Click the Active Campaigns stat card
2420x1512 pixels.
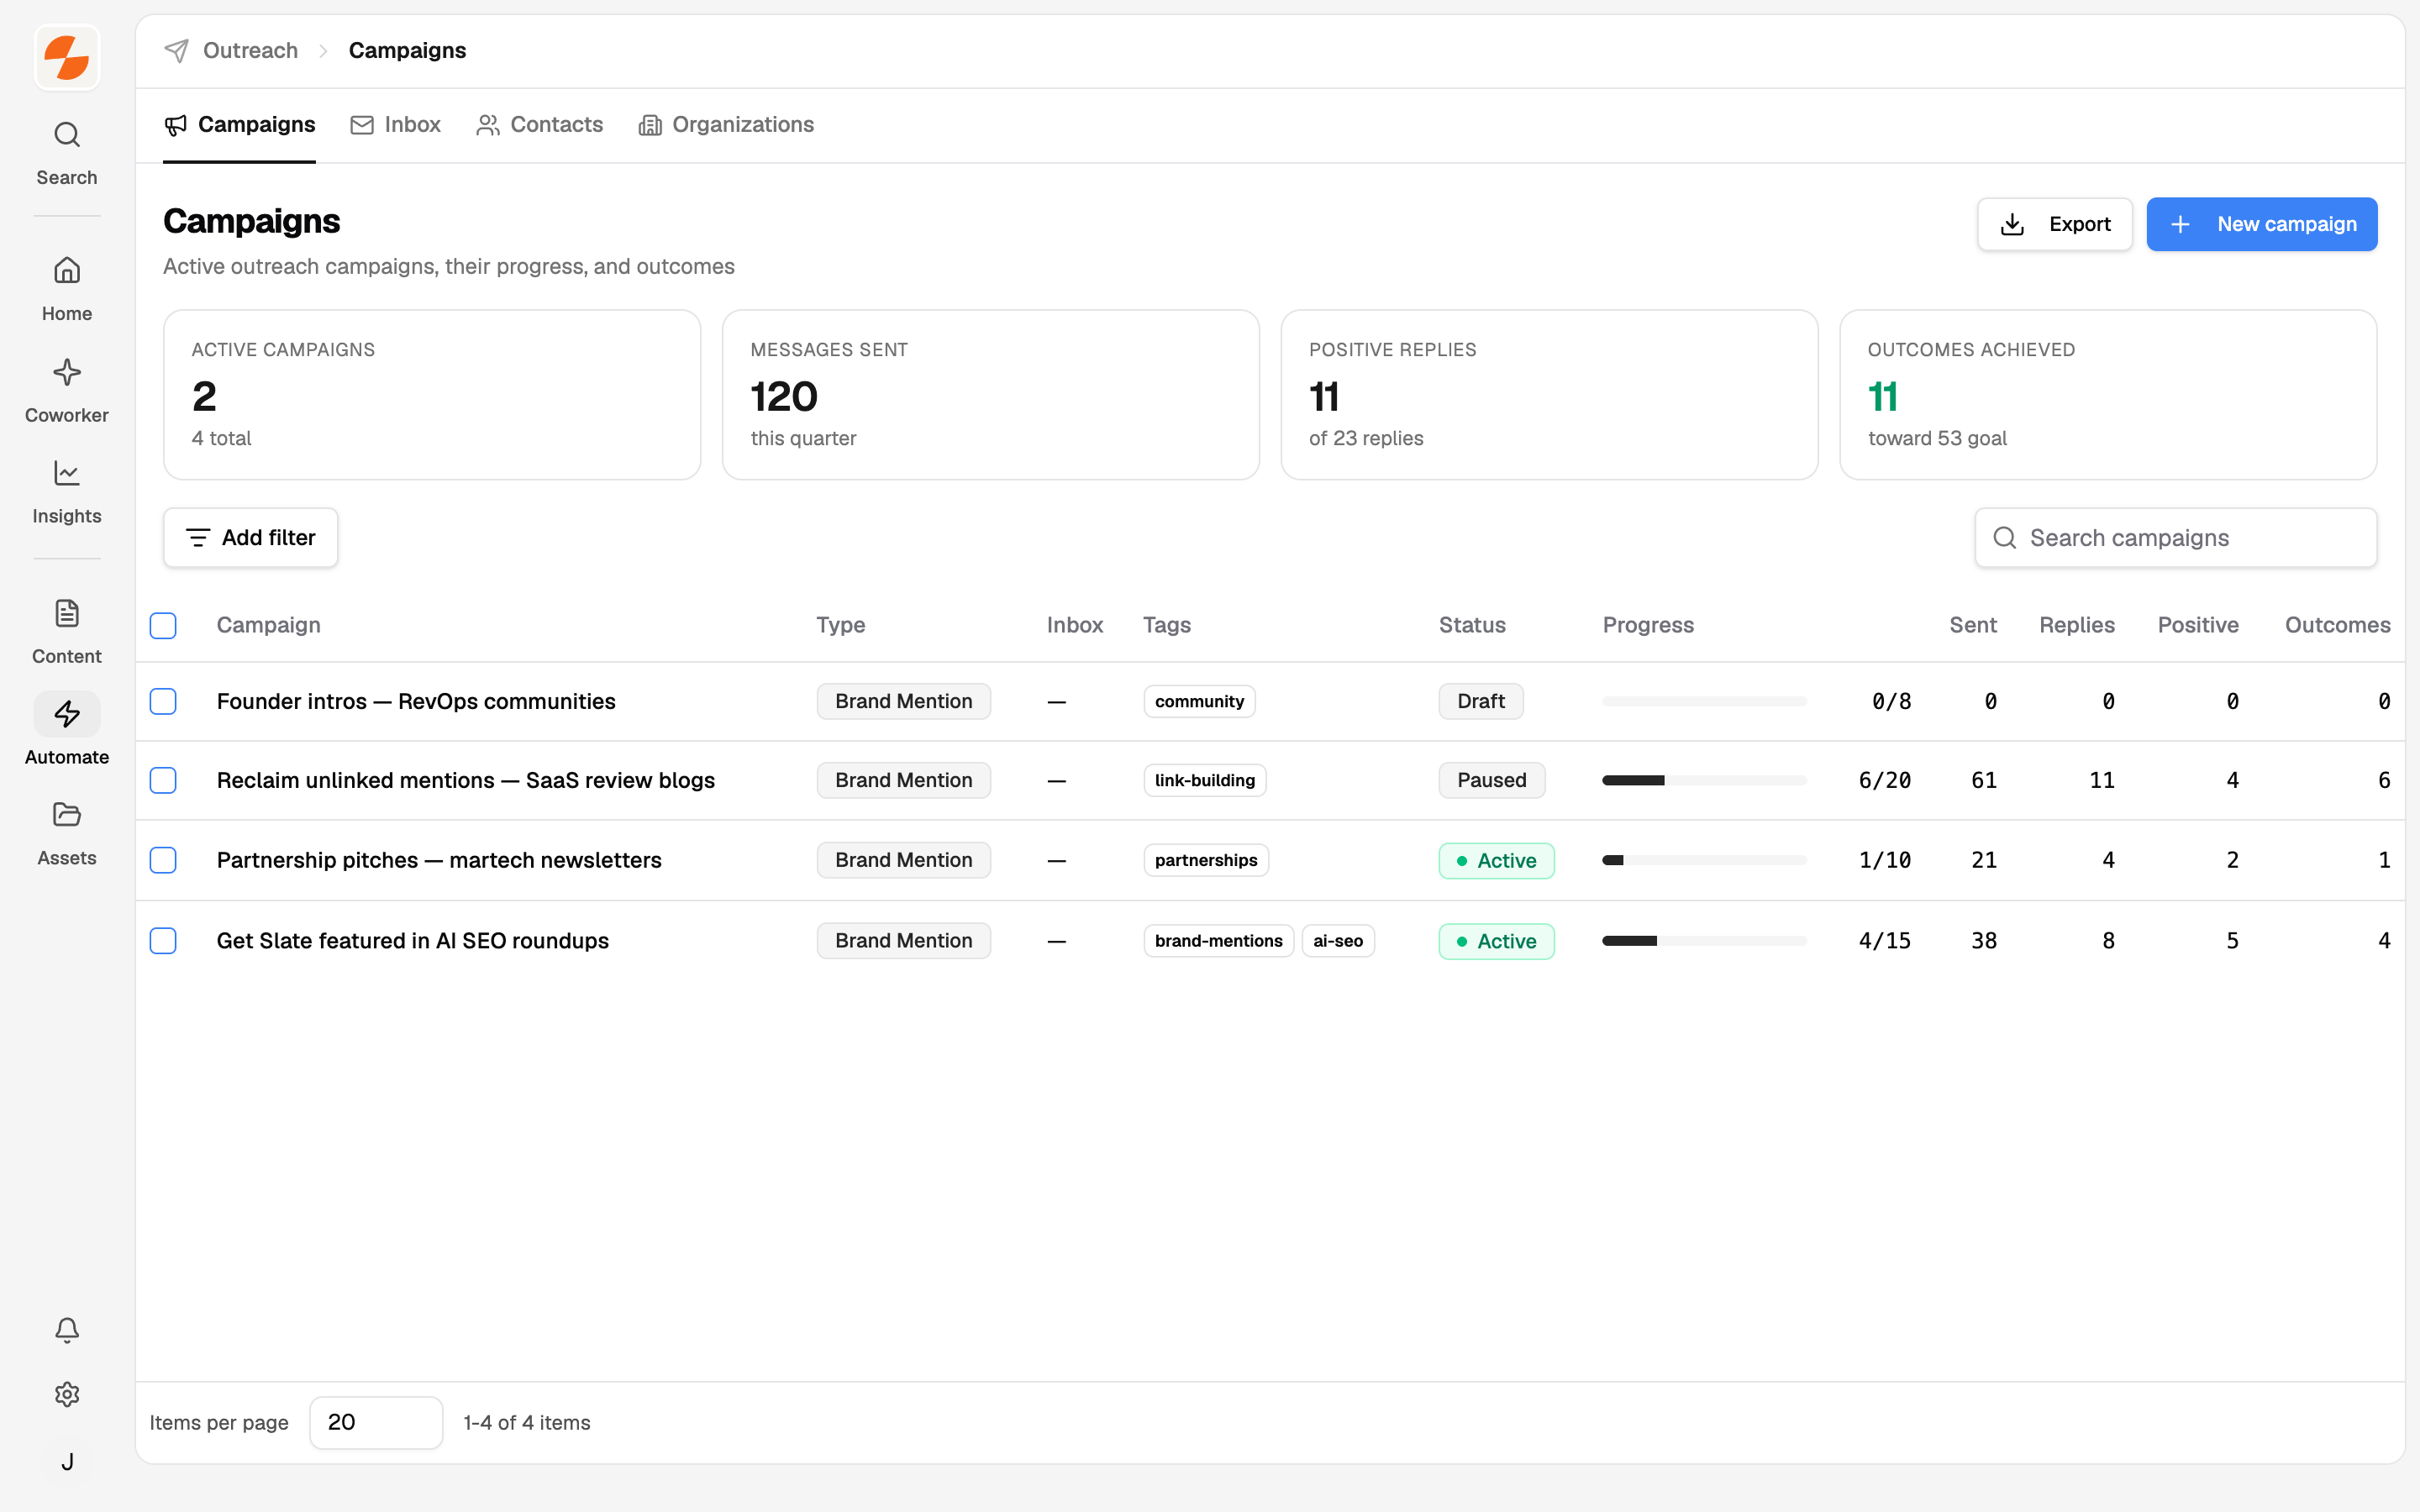432,395
